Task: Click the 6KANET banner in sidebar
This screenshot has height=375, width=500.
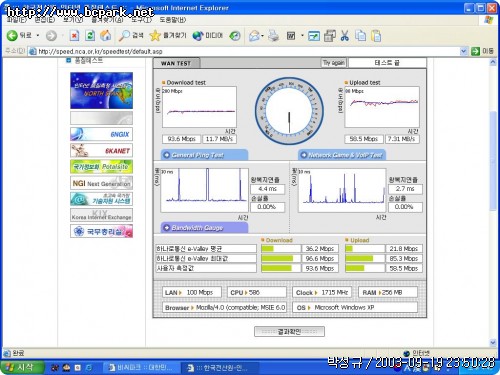Action: (x=101, y=151)
